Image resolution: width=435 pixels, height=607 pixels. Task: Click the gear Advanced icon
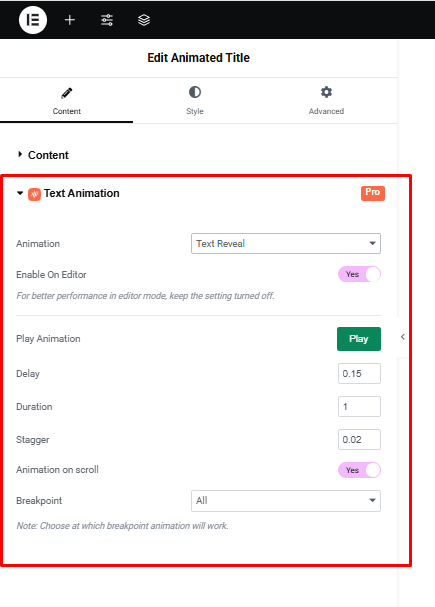coord(326,92)
